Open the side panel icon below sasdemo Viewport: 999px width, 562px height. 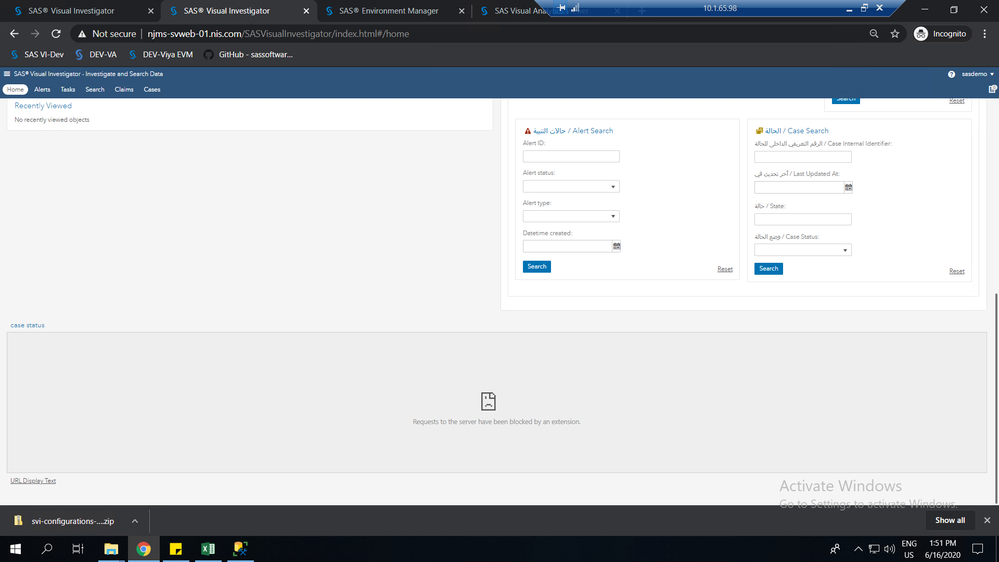[x=993, y=90]
